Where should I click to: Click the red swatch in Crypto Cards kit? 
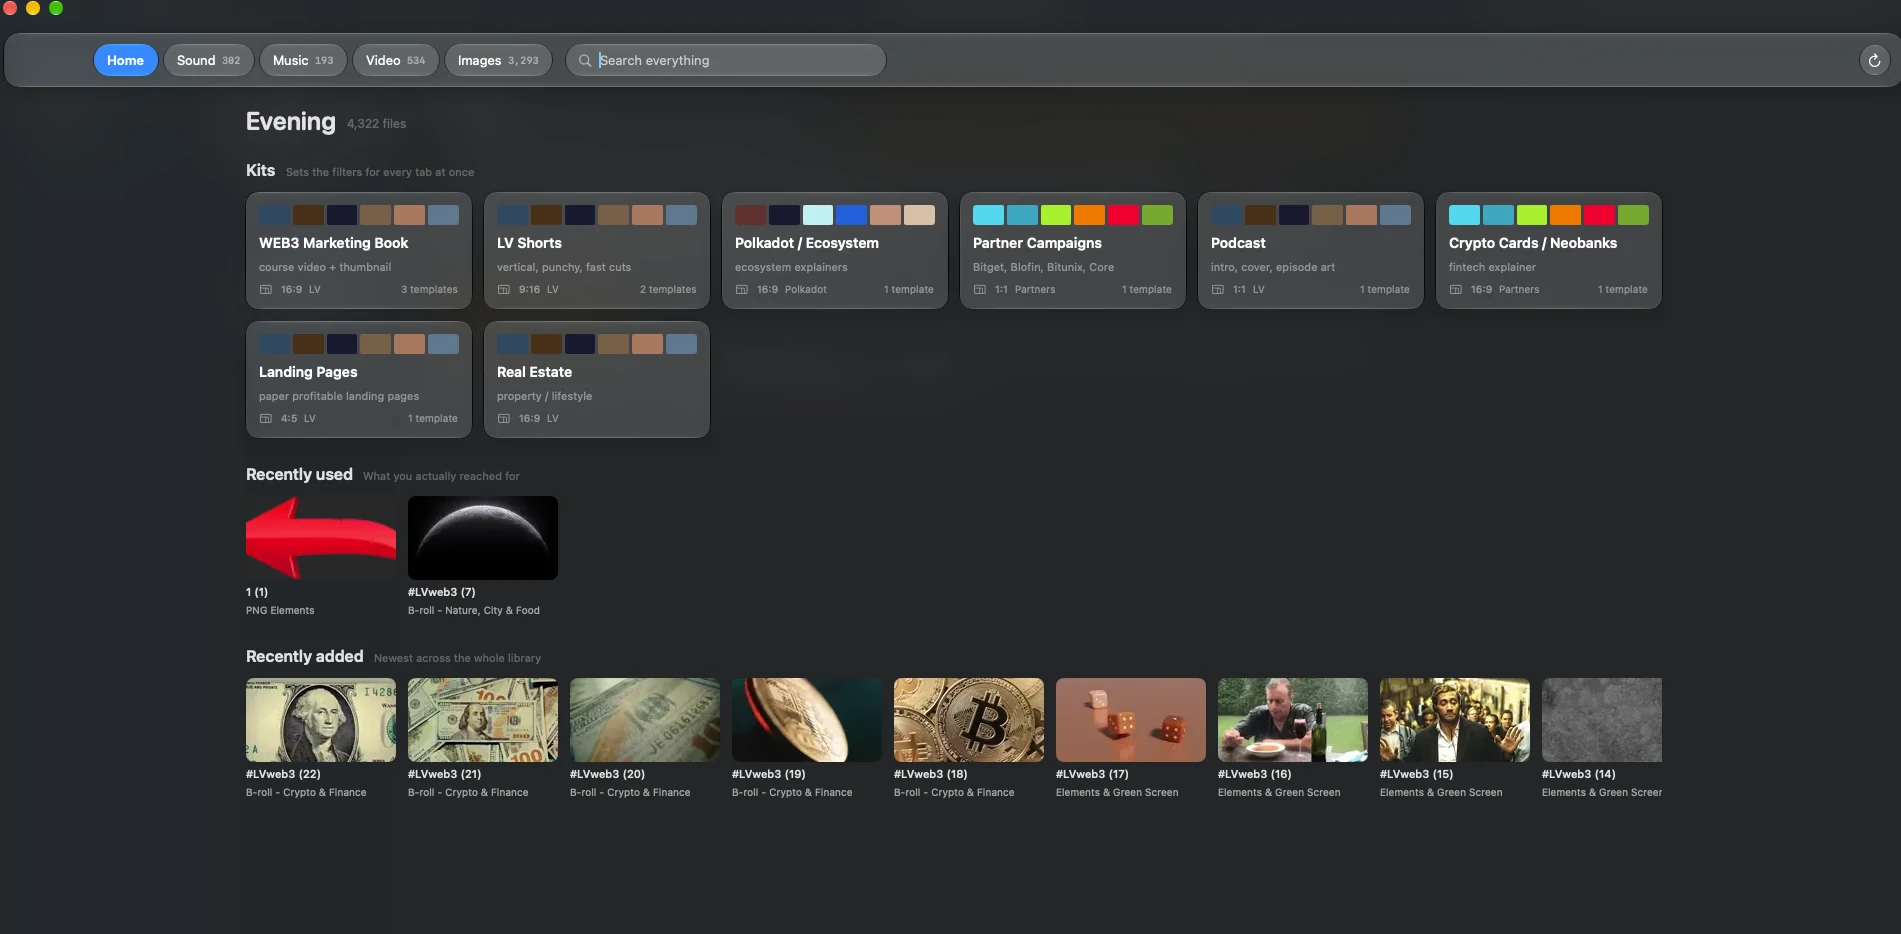(x=1599, y=215)
